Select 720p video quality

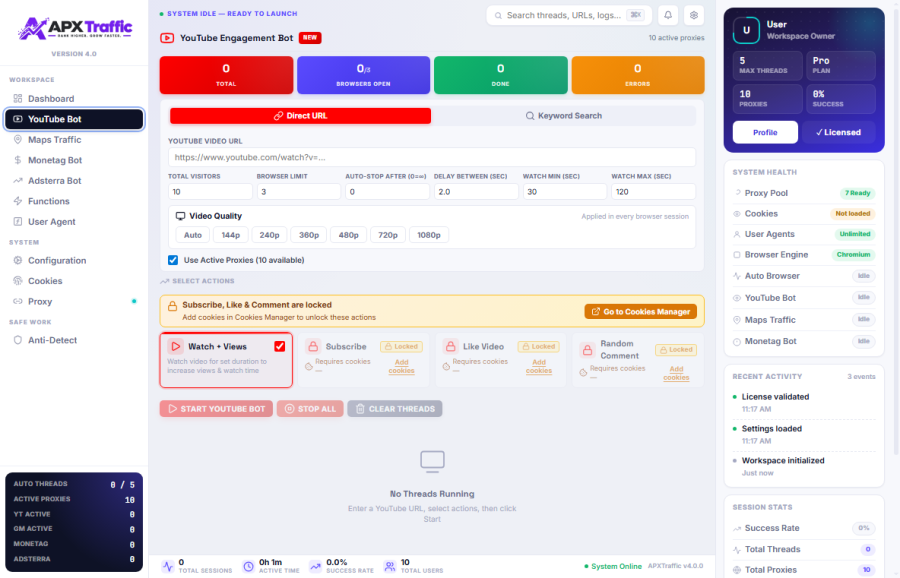pyautogui.click(x=387, y=235)
